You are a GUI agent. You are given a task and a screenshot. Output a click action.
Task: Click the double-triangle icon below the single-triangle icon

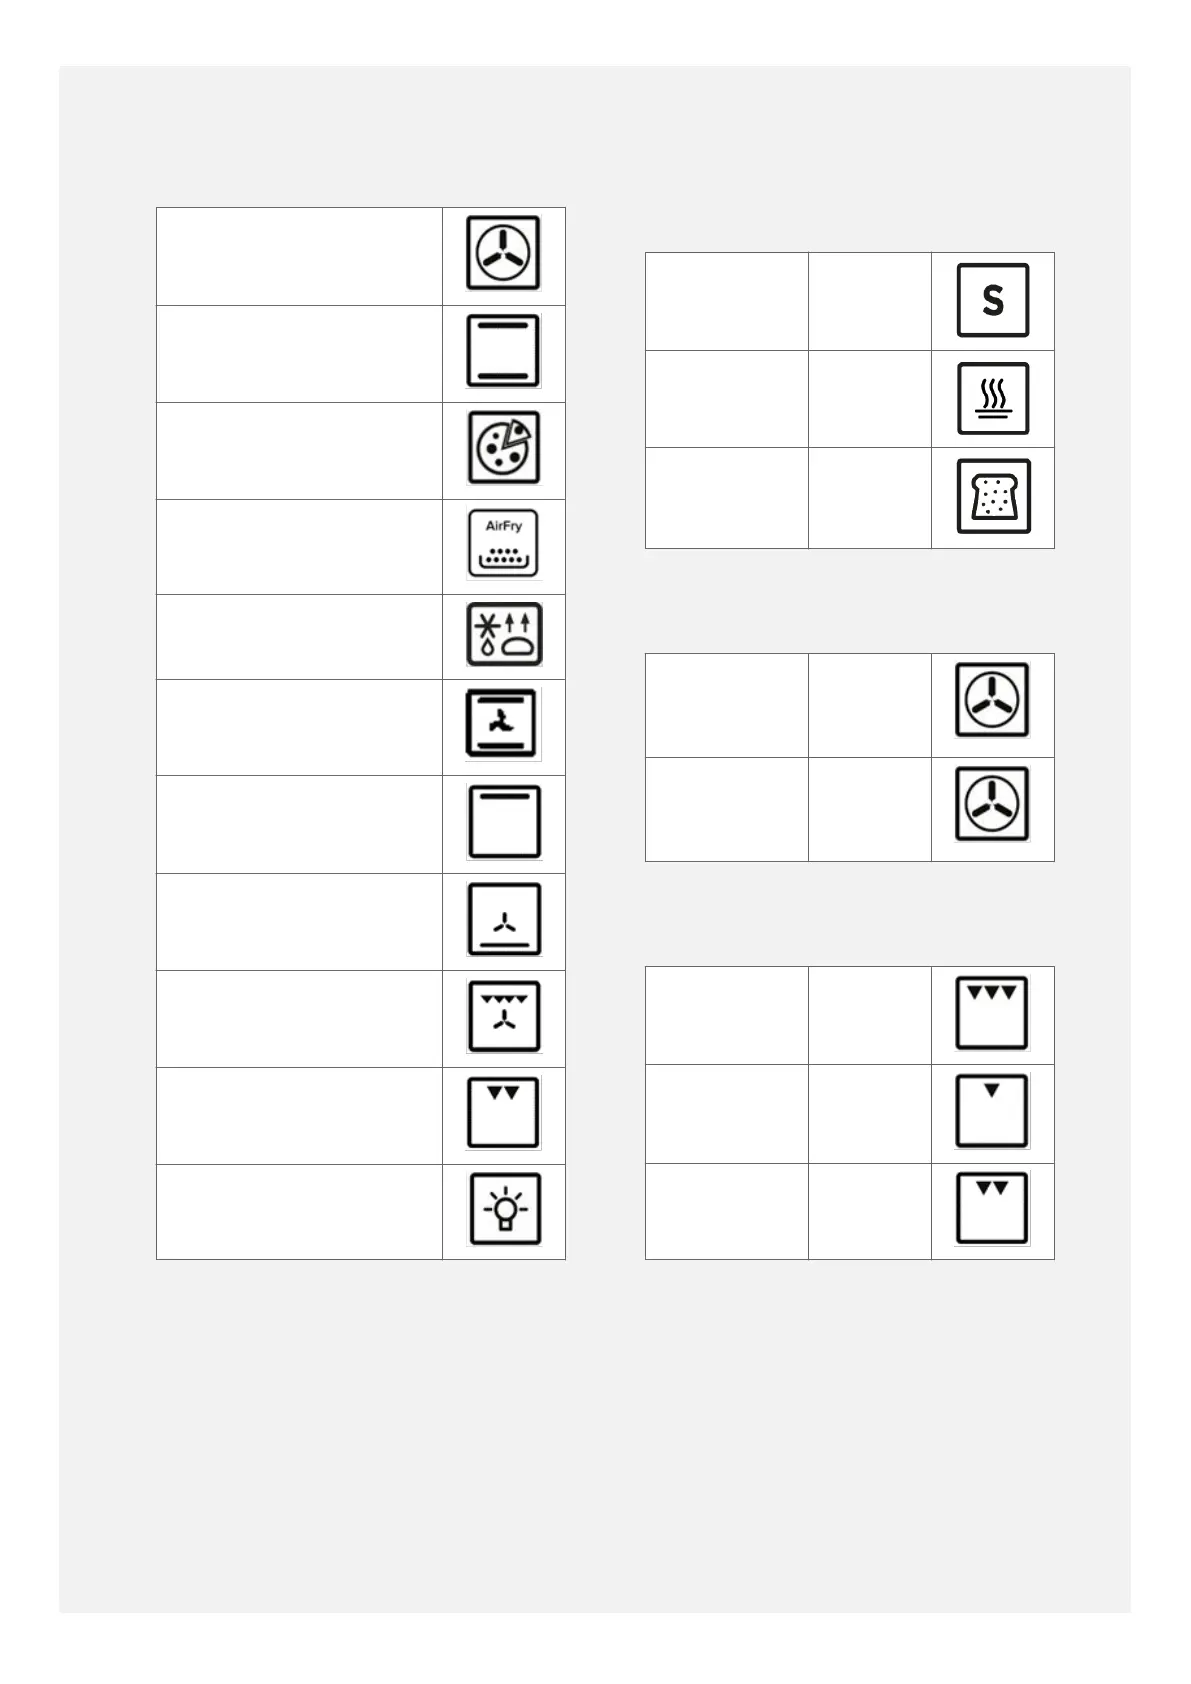(992, 1209)
